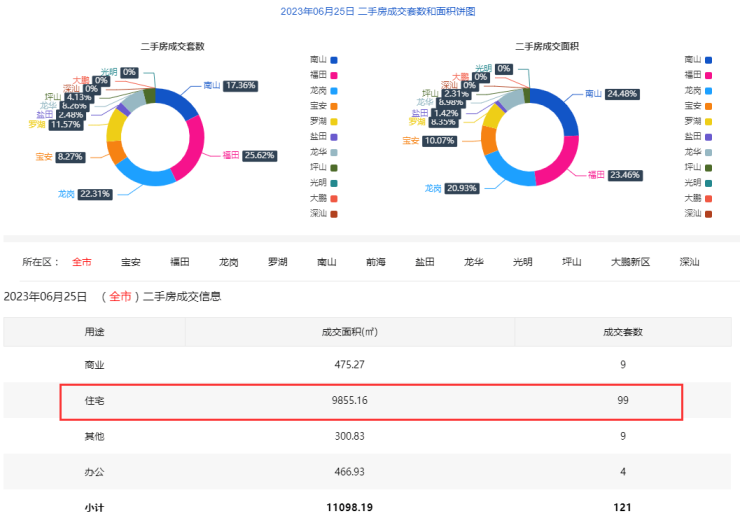Screen dimensions: 740x523
Task: Select the 罗湖 district link
Action: coord(277,262)
